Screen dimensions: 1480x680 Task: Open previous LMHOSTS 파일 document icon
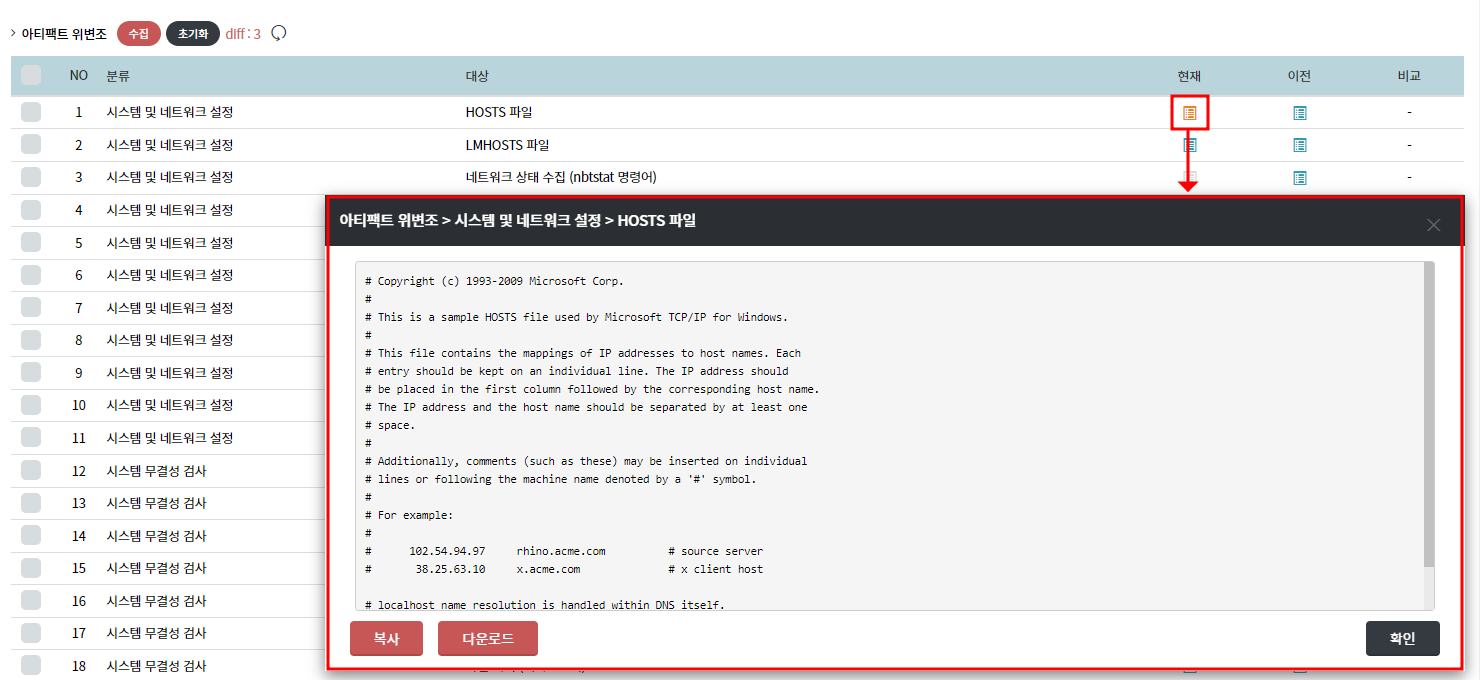1299,145
